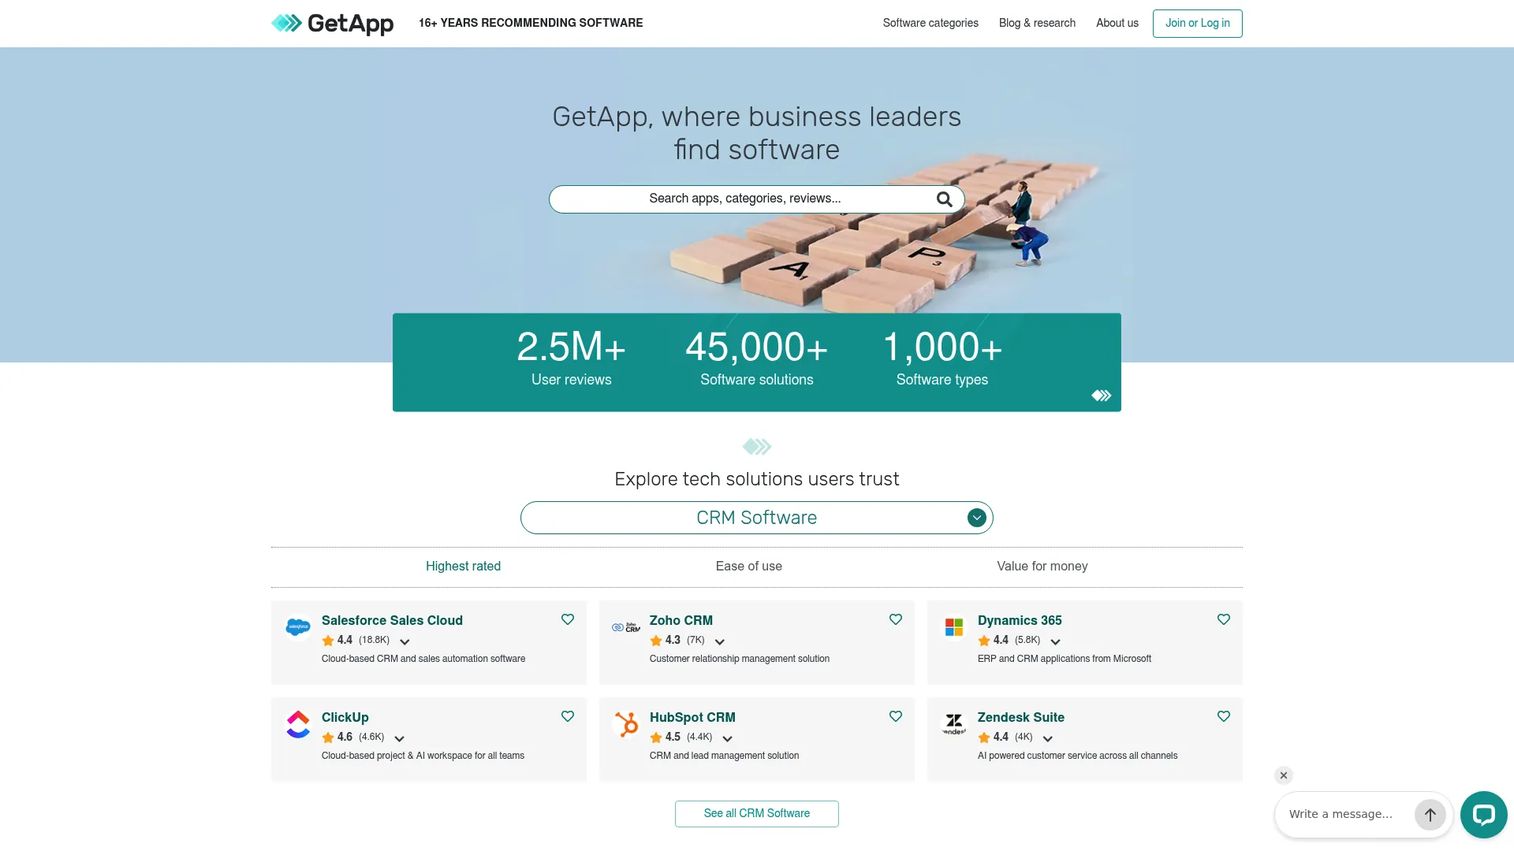Click Join or Log in button

click(x=1197, y=23)
